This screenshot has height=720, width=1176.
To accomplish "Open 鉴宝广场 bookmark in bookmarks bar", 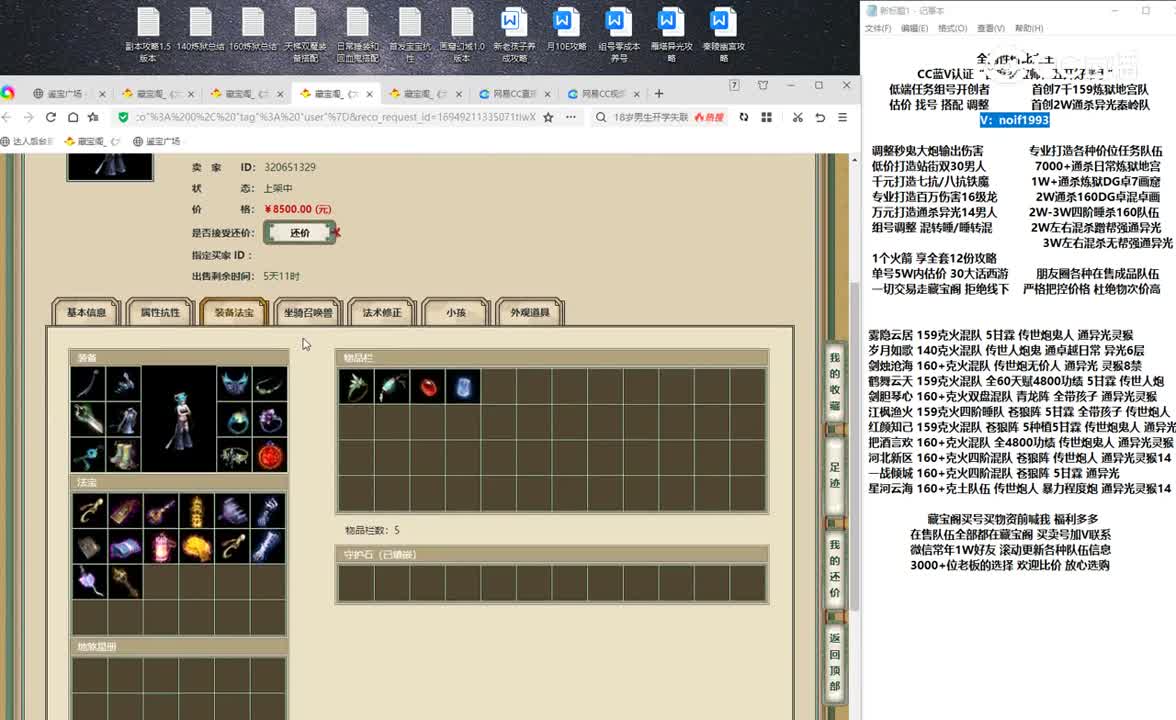I will point(156,141).
